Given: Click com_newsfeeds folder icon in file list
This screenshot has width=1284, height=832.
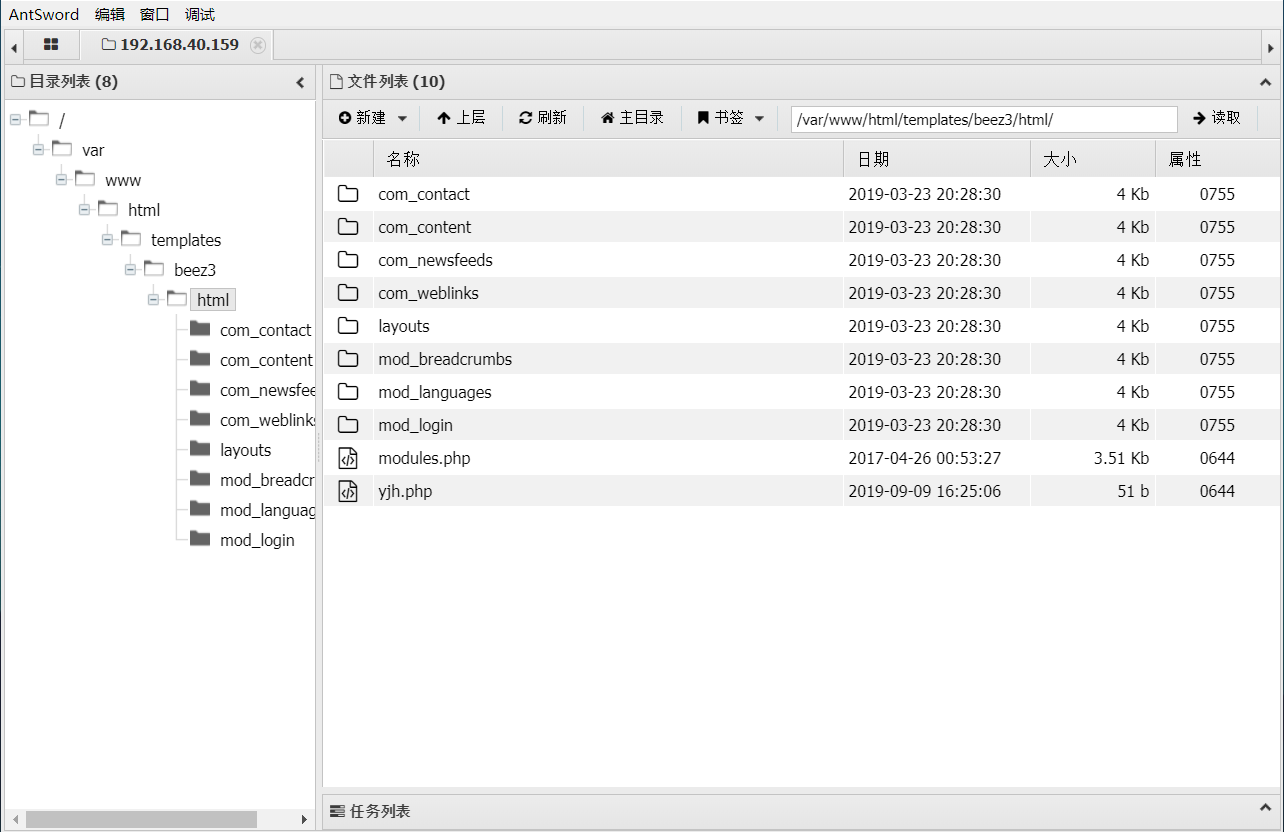Looking at the screenshot, I should click(348, 260).
